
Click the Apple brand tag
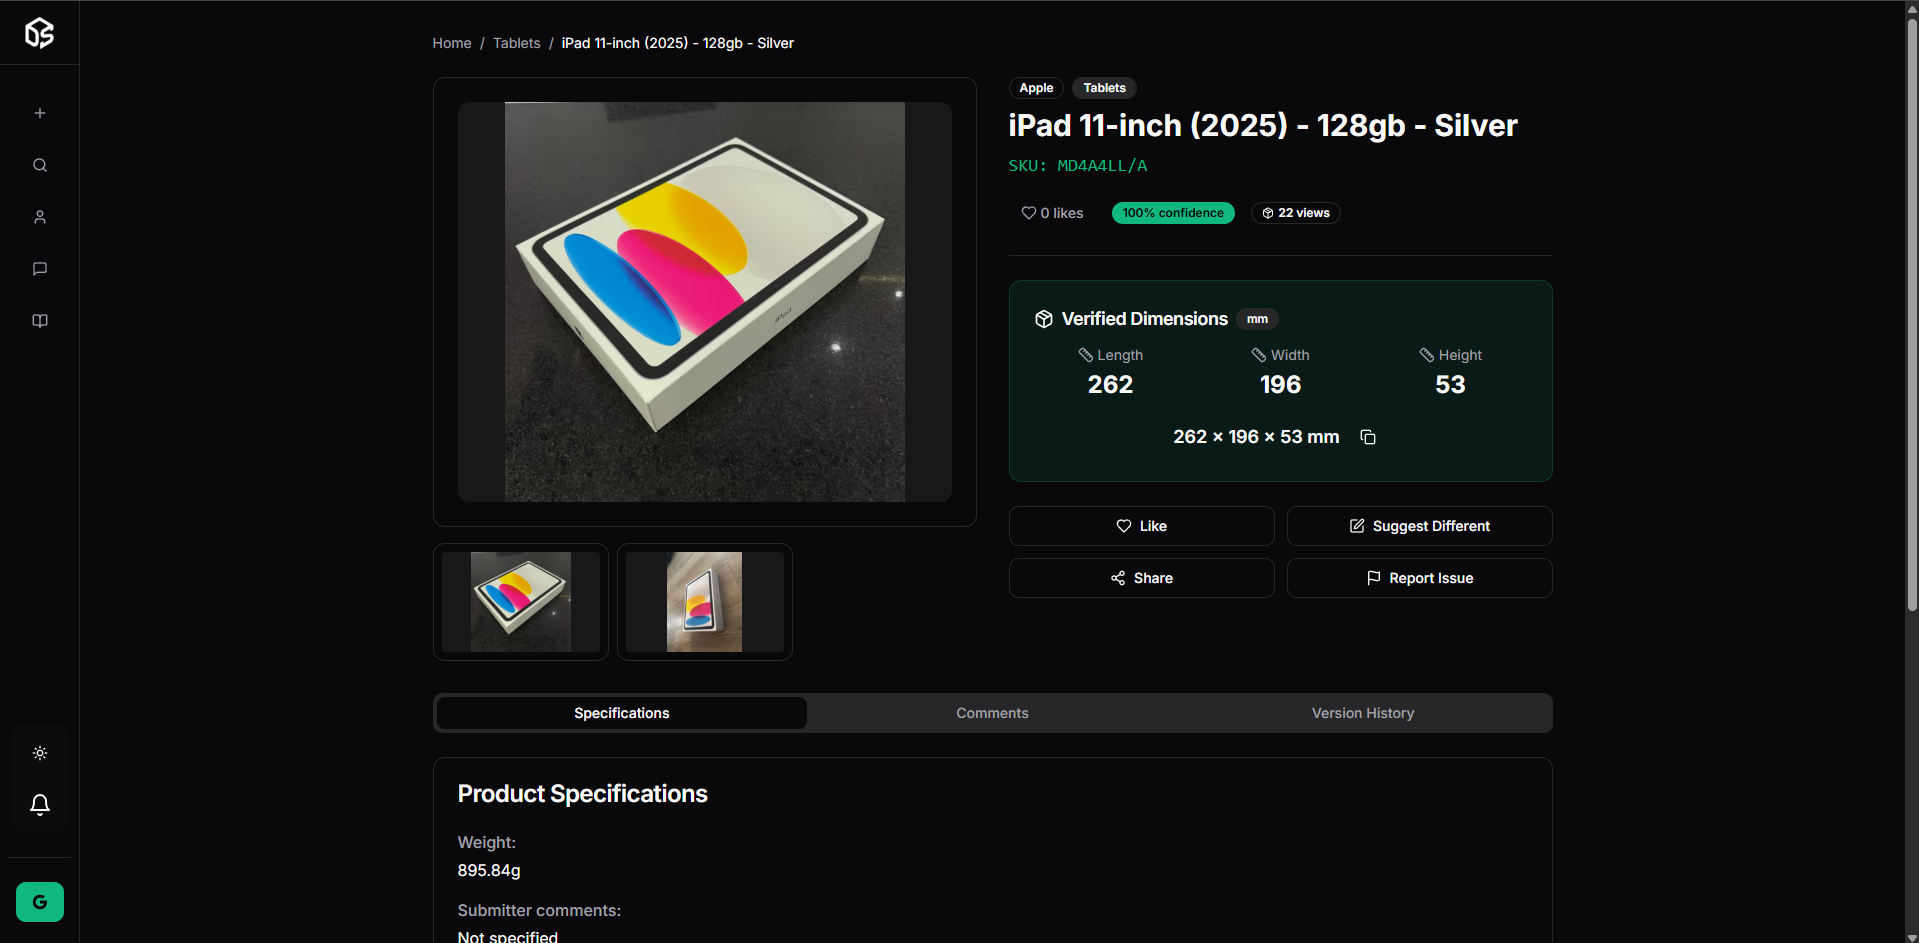[1036, 88]
